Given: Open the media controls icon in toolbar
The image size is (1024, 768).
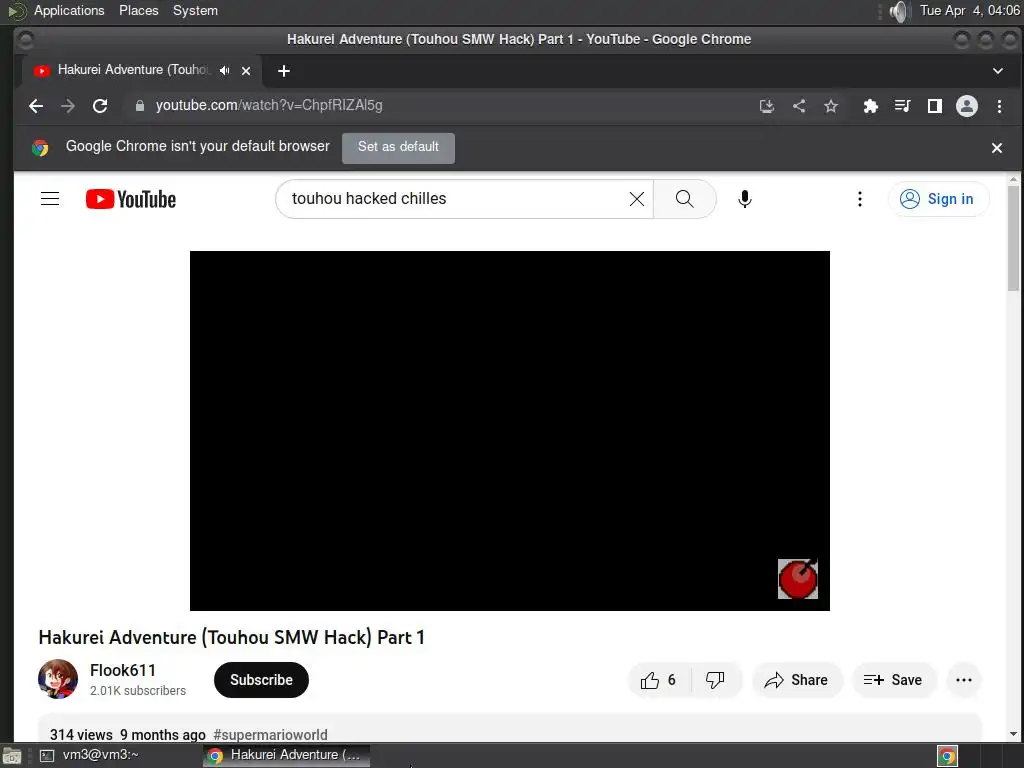Looking at the screenshot, I should click(903, 106).
